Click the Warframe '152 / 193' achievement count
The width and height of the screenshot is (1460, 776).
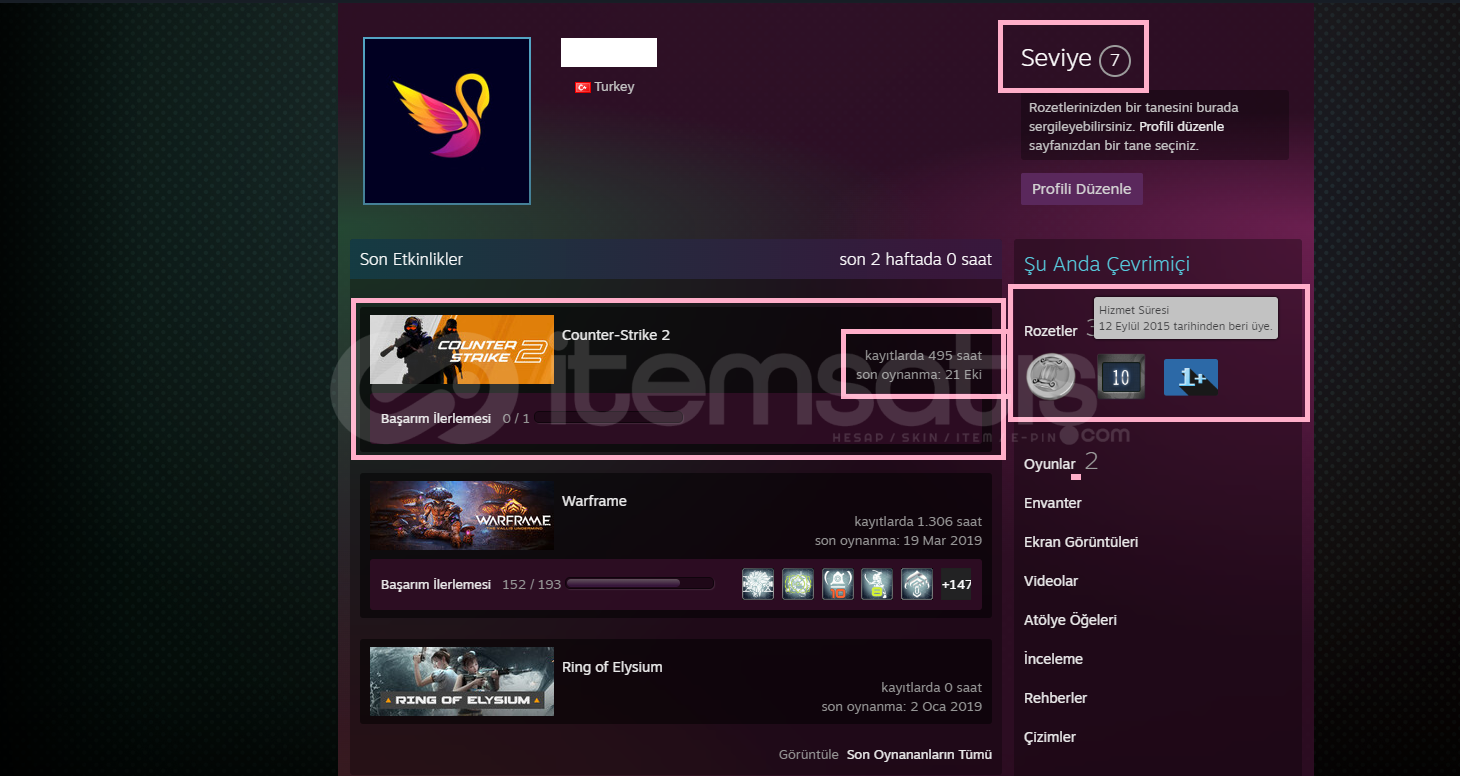[x=533, y=584]
